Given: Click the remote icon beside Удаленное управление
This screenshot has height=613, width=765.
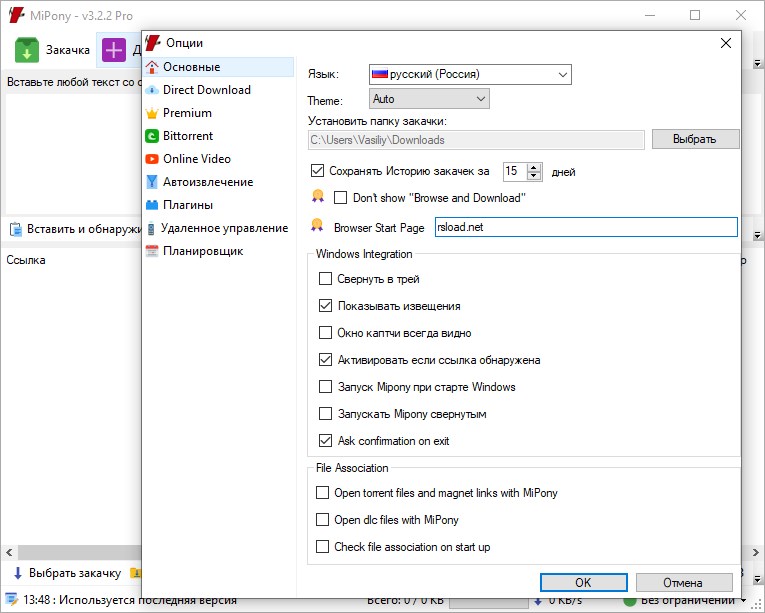Looking at the screenshot, I should 151,228.
